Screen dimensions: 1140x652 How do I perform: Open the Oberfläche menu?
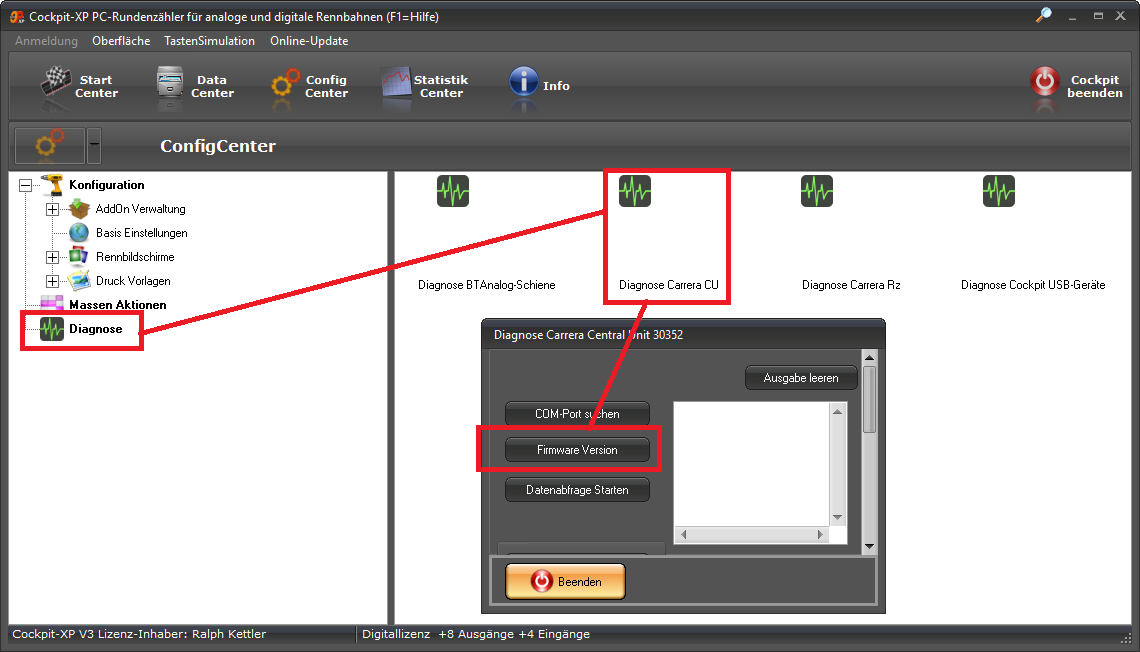[x=121, y=41]
